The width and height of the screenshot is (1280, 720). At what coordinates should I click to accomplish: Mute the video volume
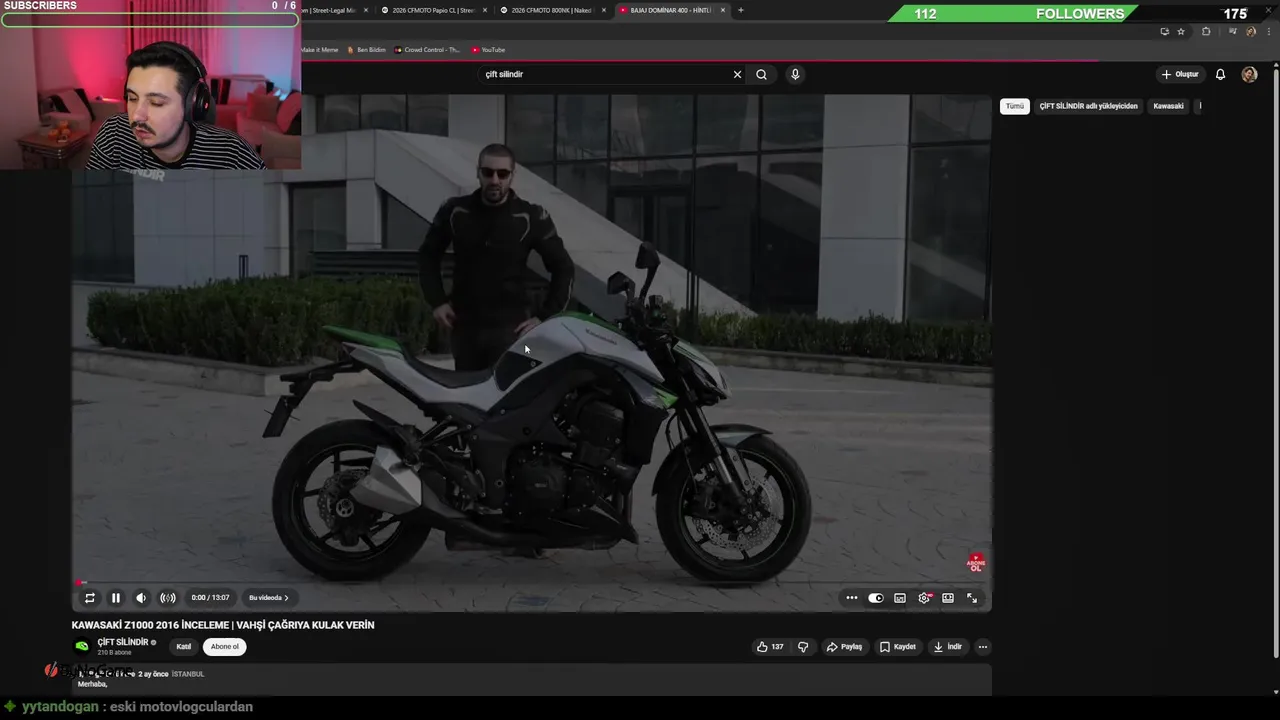pos(141,598)
